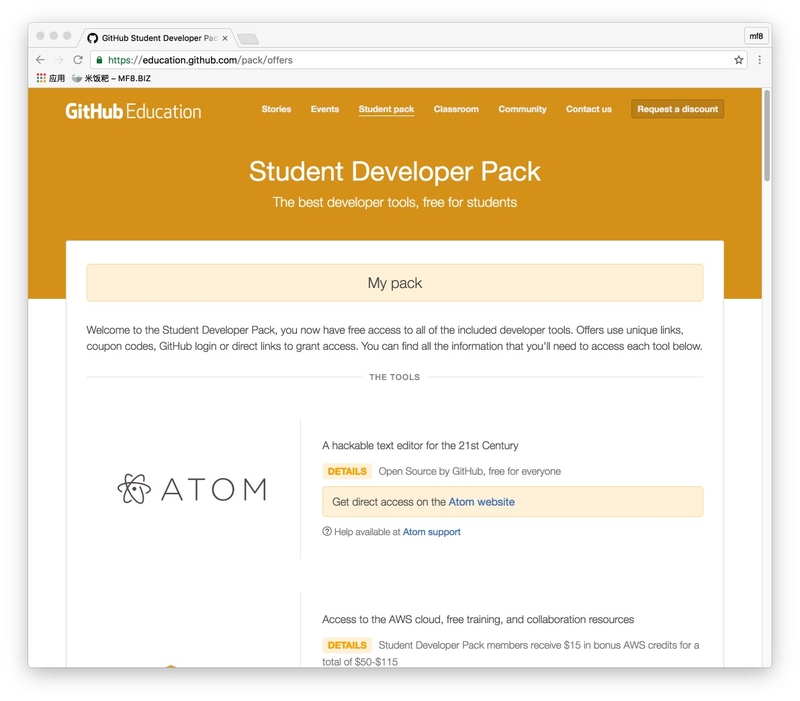Click Request a discount button

[x=677, y=109]
